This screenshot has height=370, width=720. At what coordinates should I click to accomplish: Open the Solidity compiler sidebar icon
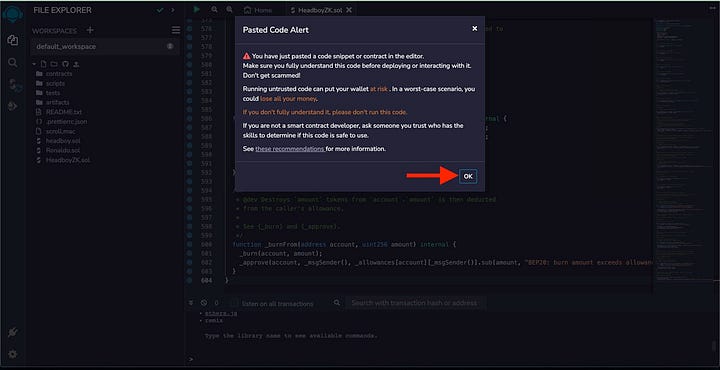pos(15,85)
